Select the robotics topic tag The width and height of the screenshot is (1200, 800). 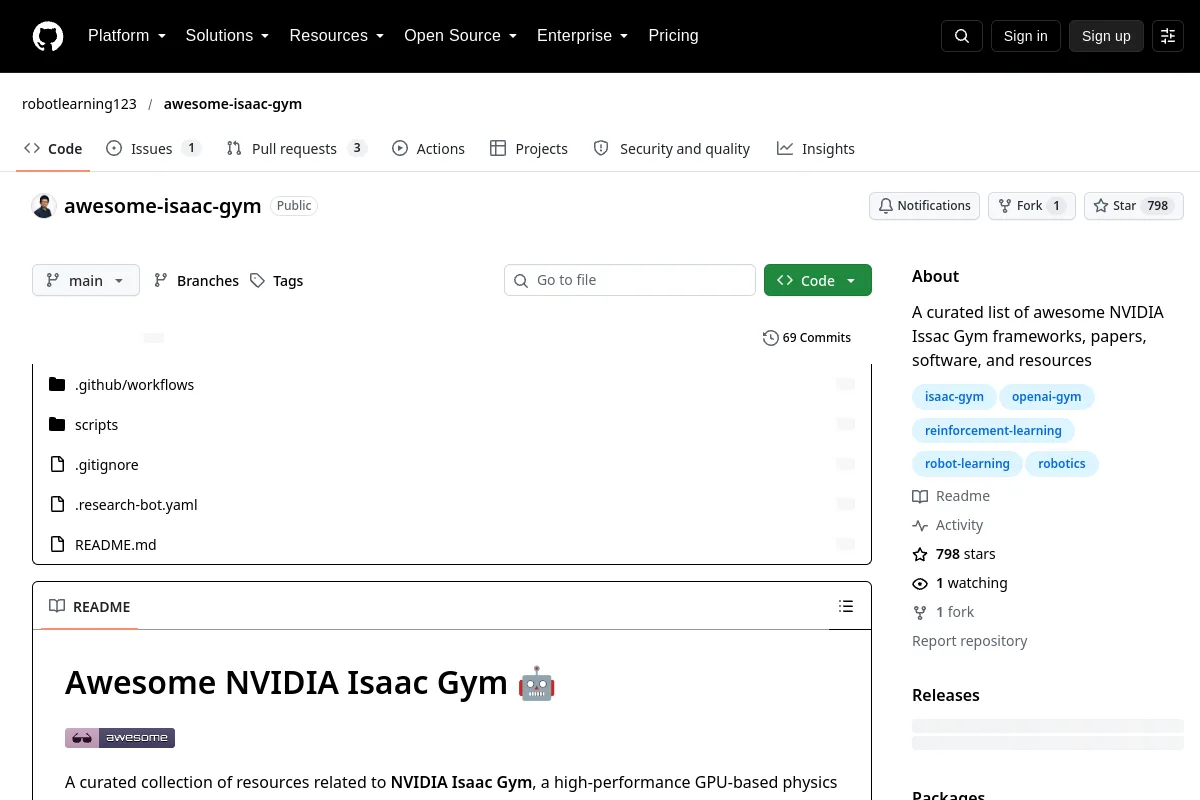[1062, 464]
